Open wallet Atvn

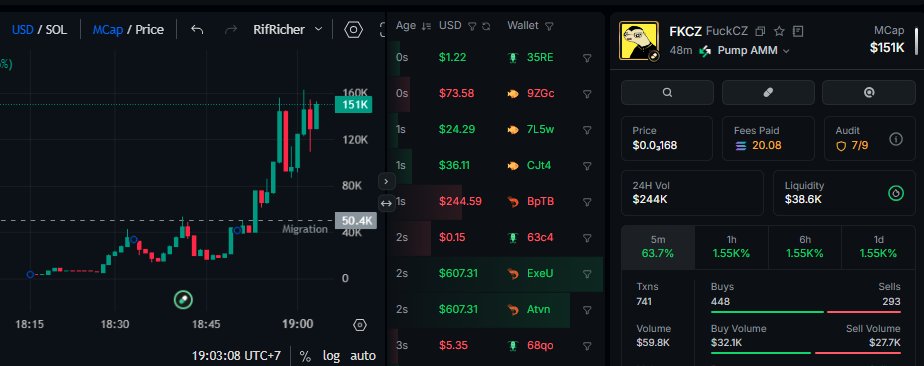539,309
